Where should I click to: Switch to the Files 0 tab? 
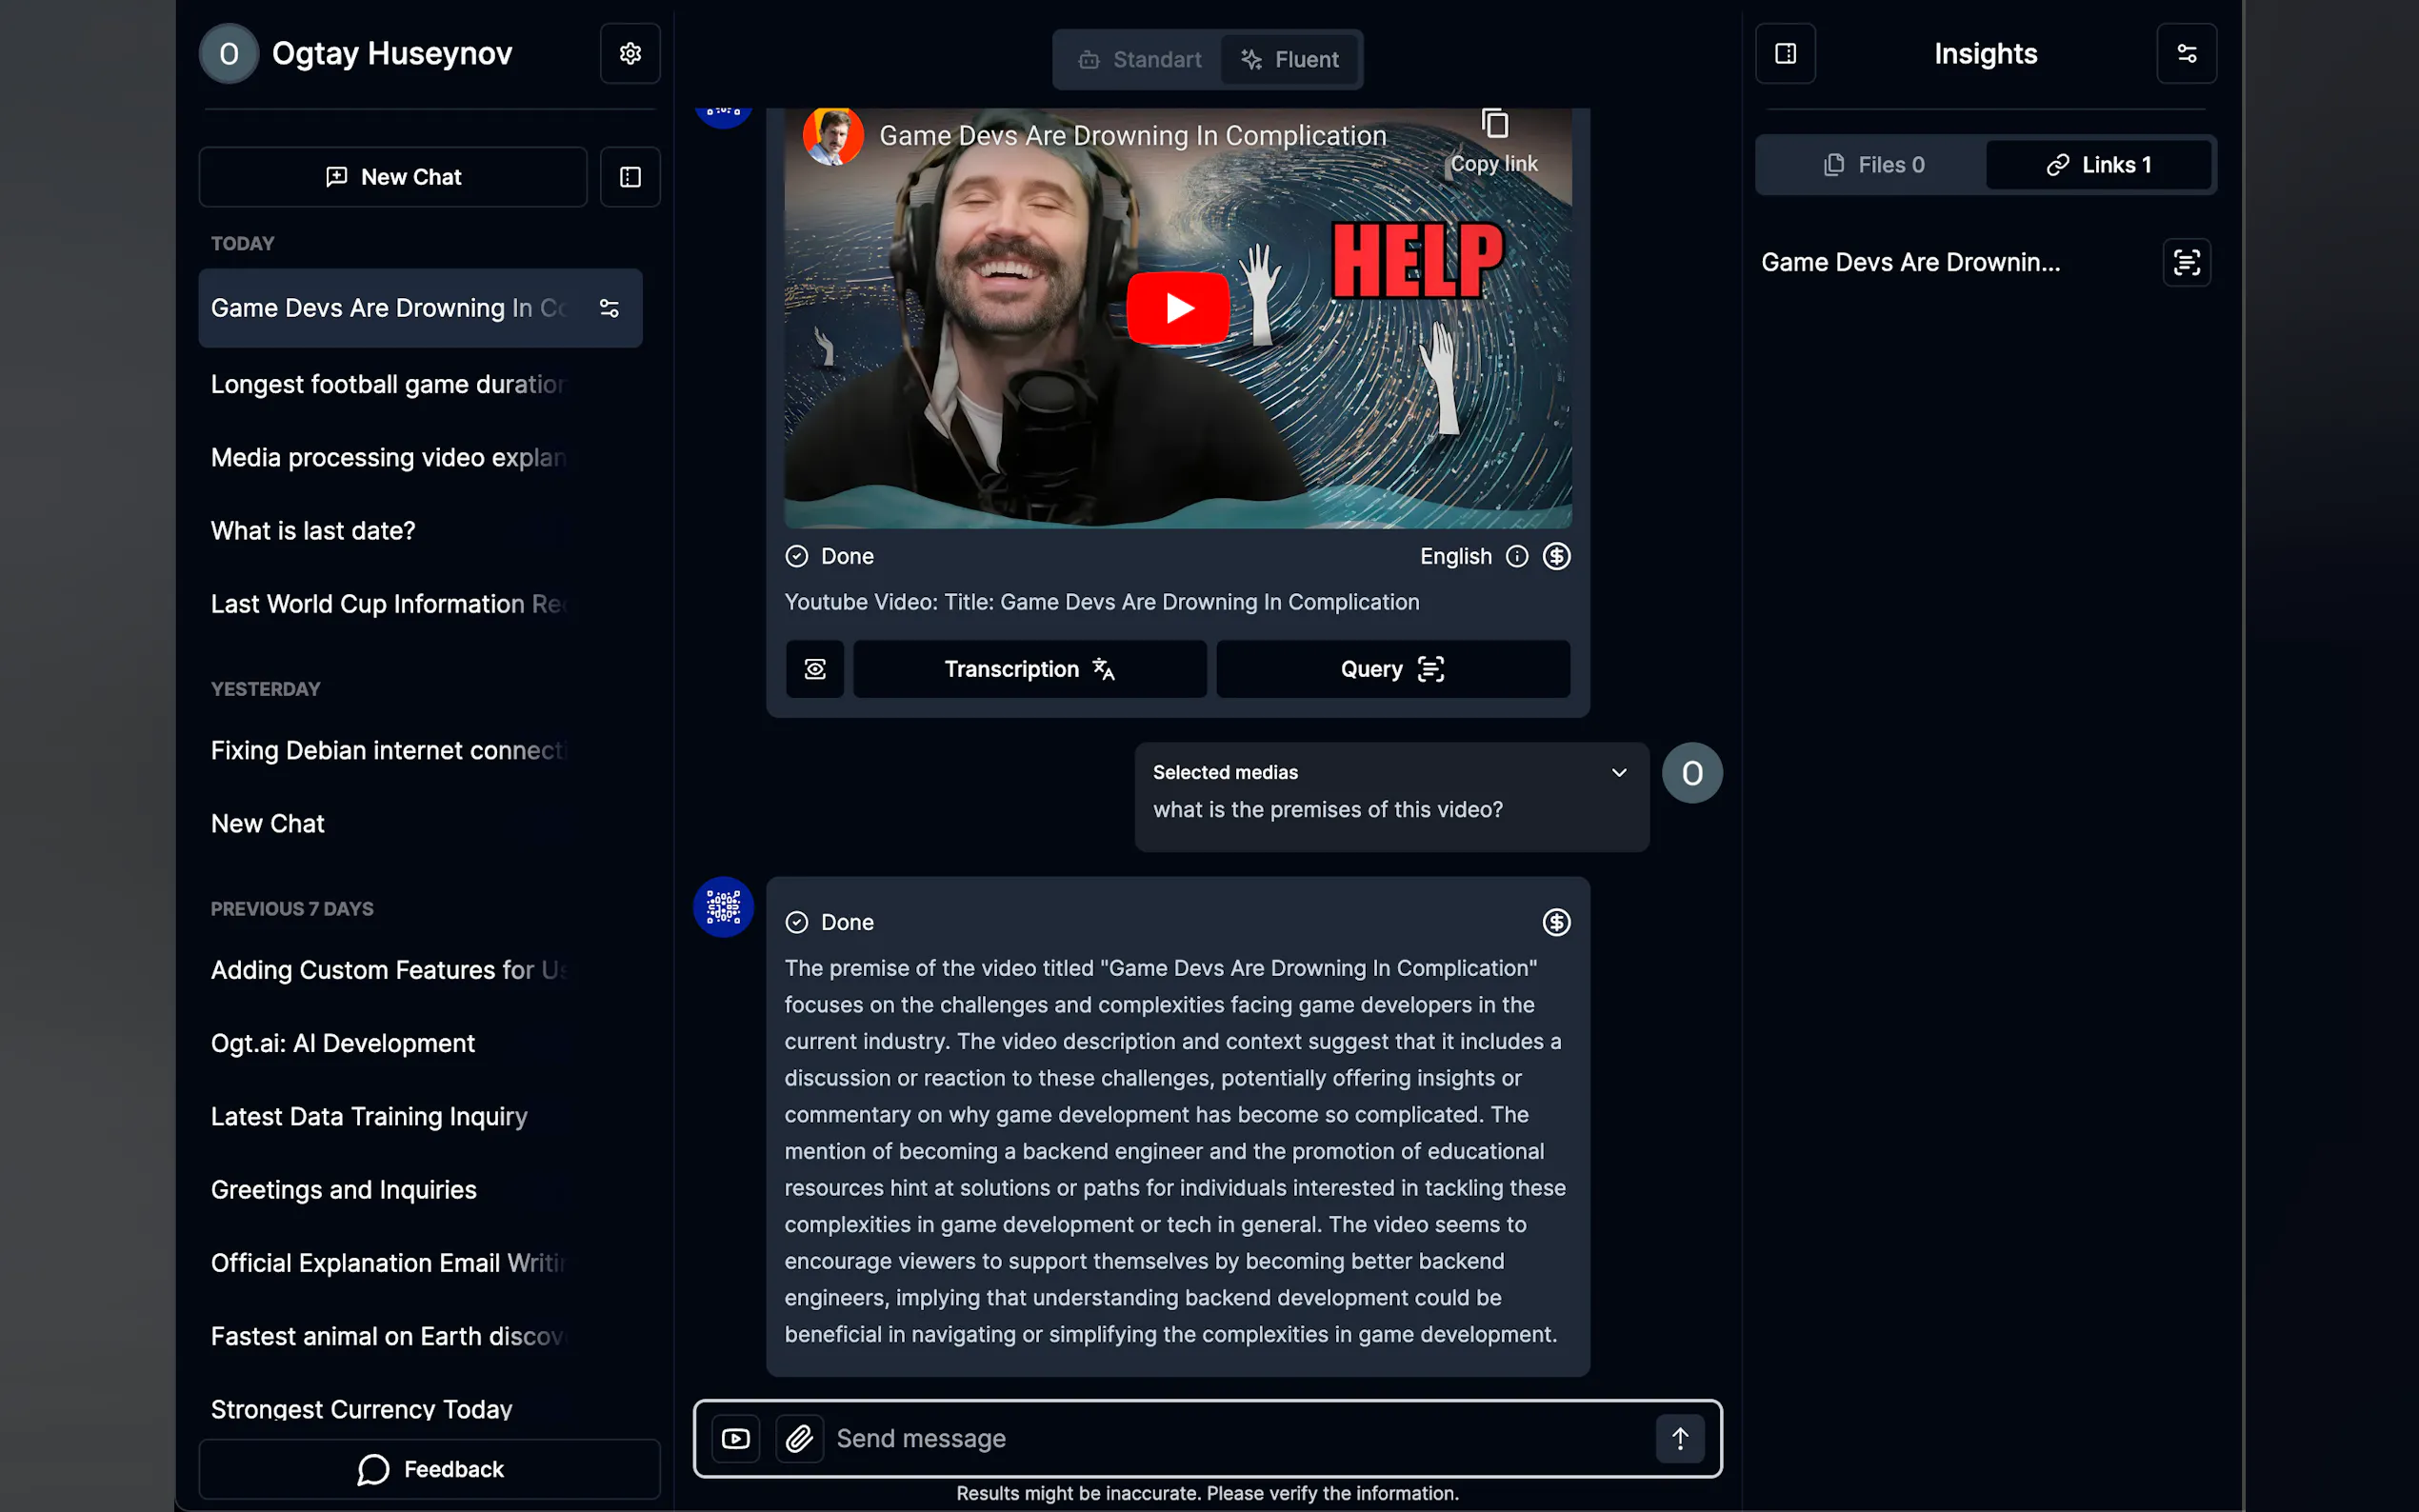click(x=1873, y=165)
